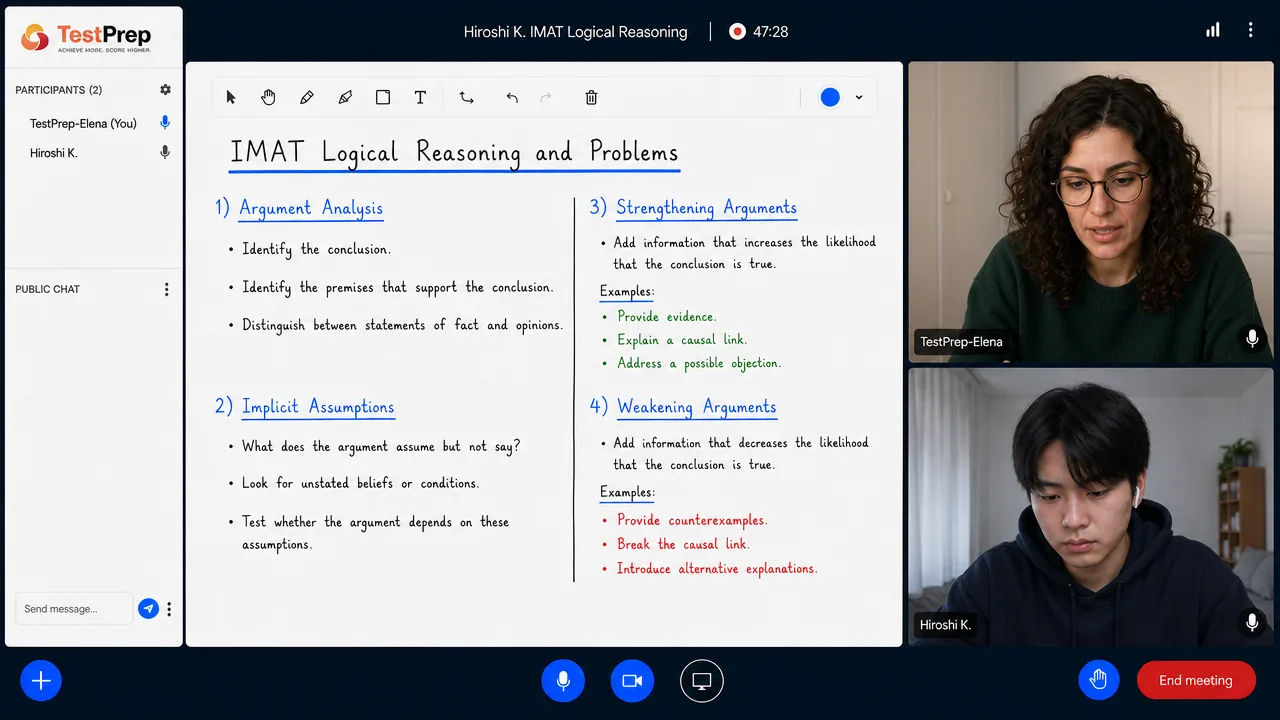Screen dimensions: 1280x720
Task: Send the chat message
Action: pos(148,608)
